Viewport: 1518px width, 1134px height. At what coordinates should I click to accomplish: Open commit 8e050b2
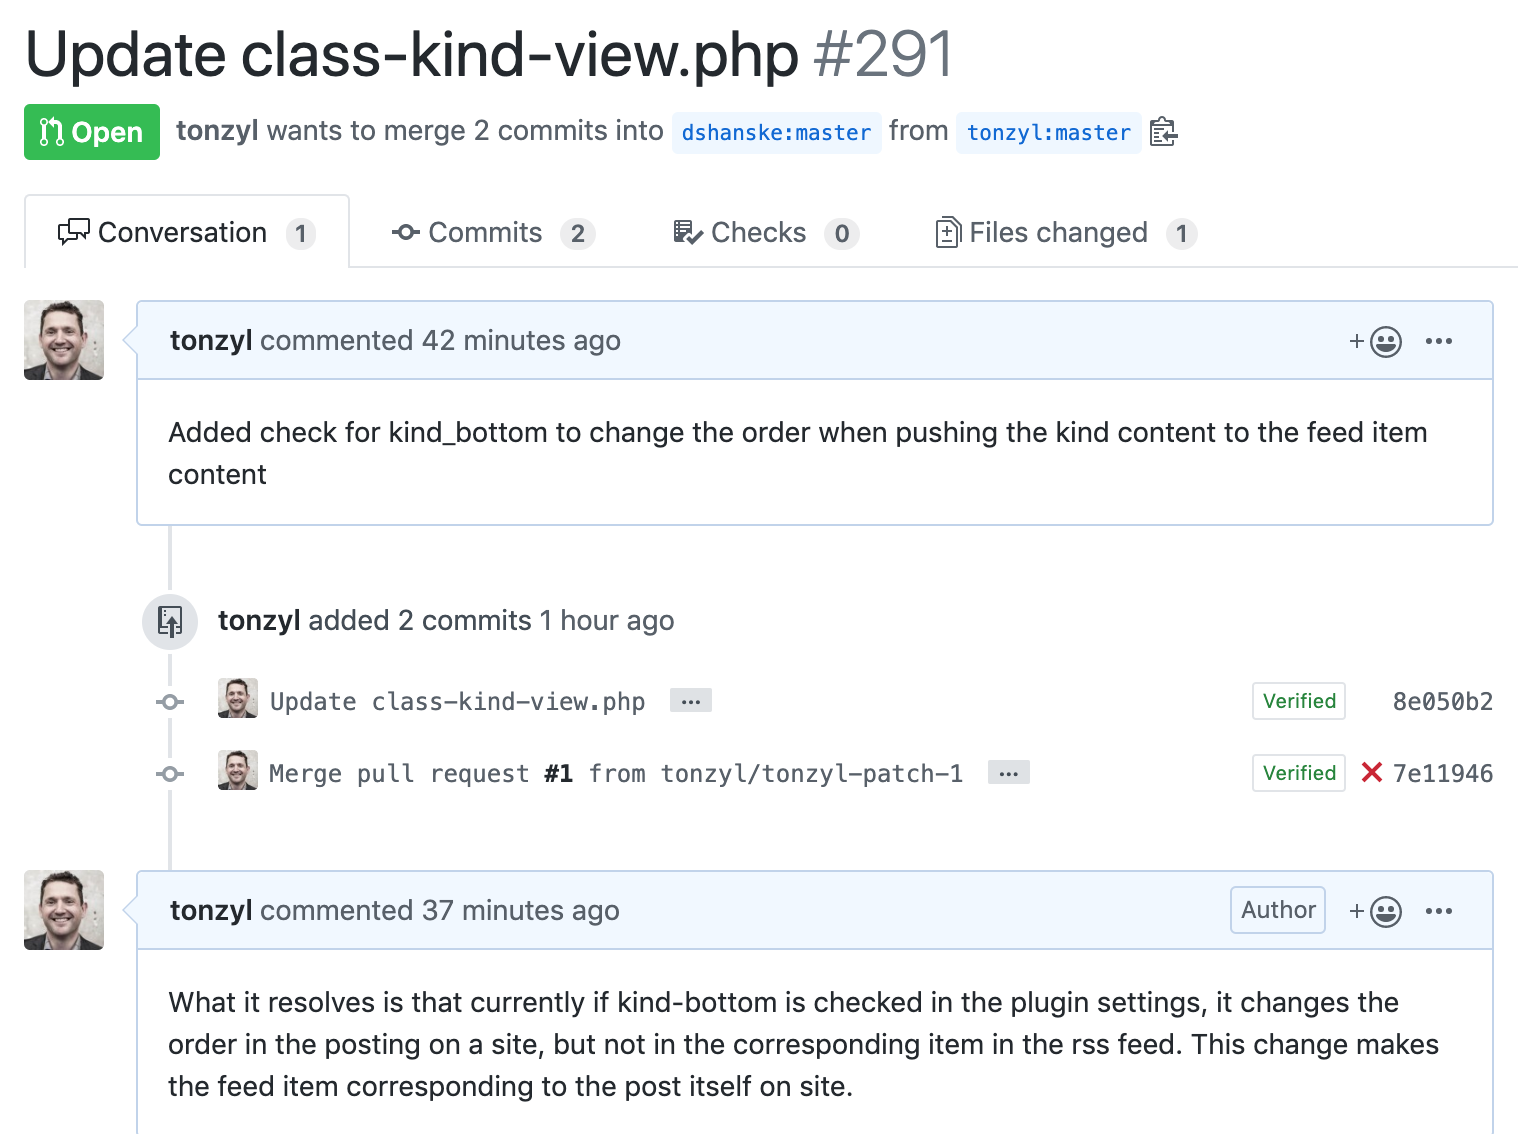click(1442, 702)
